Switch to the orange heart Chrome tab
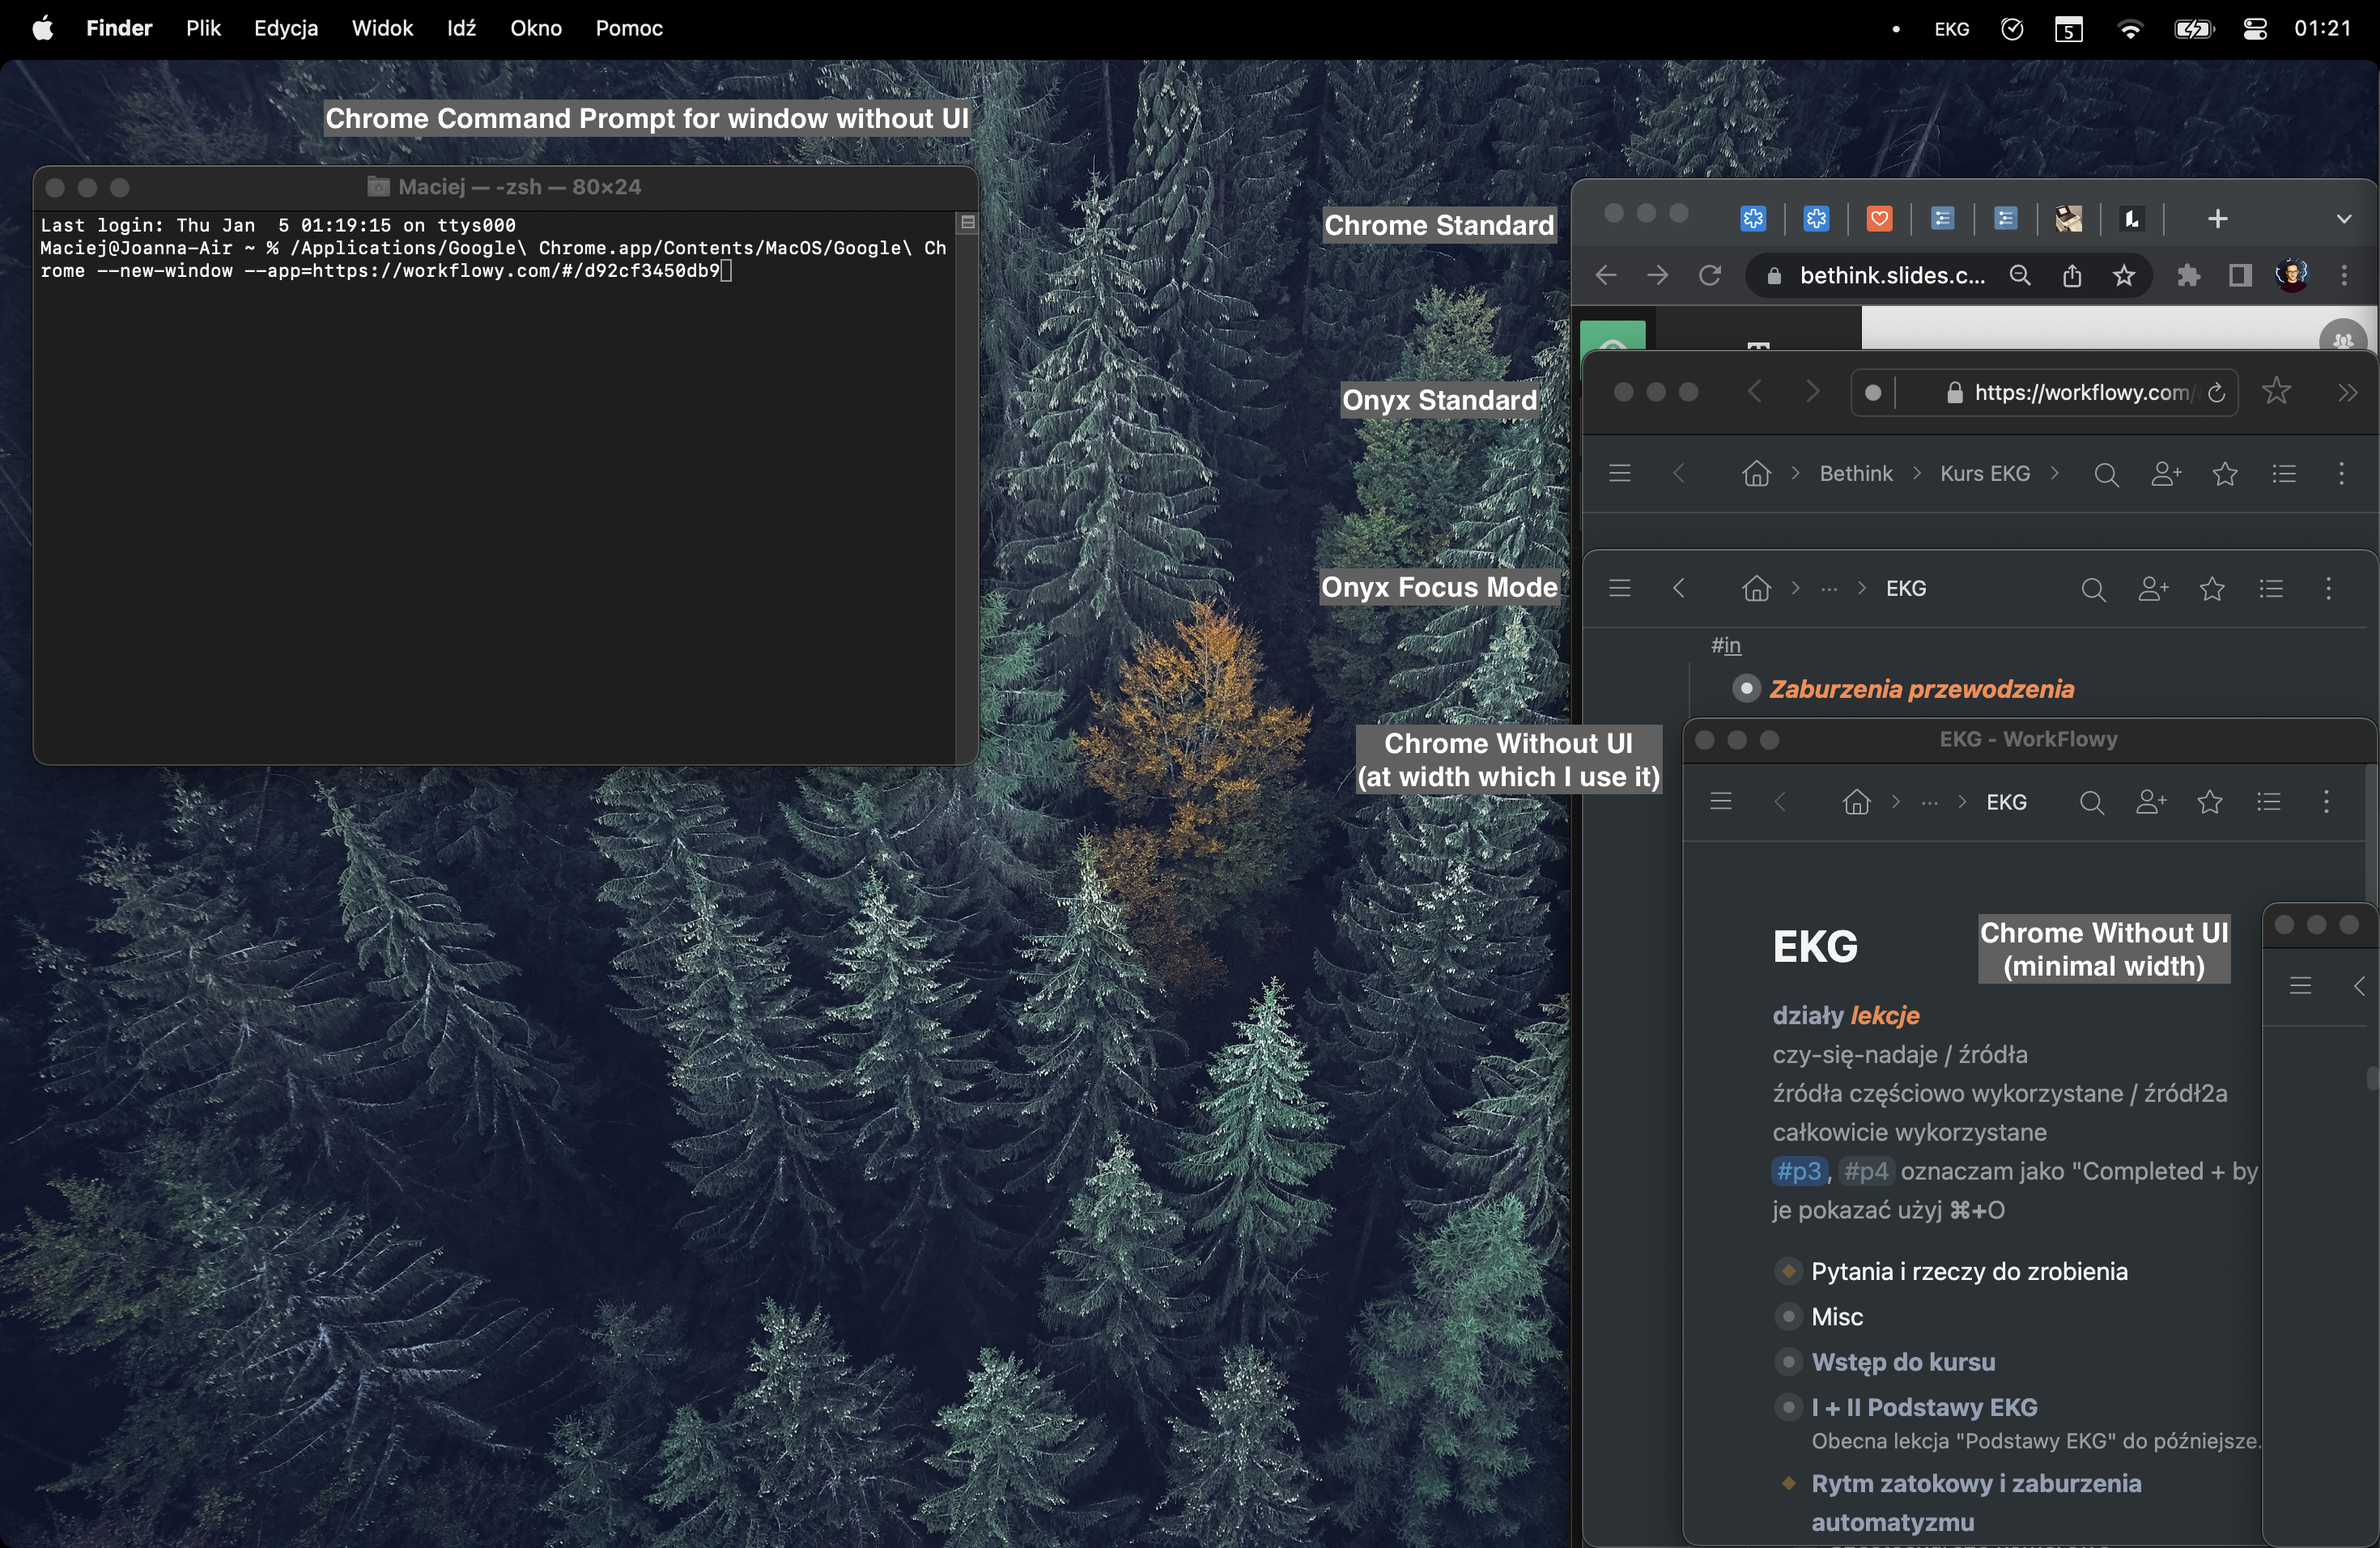The height and width of the screenshot is (1548, 2380). click(x=1879, y=219)
